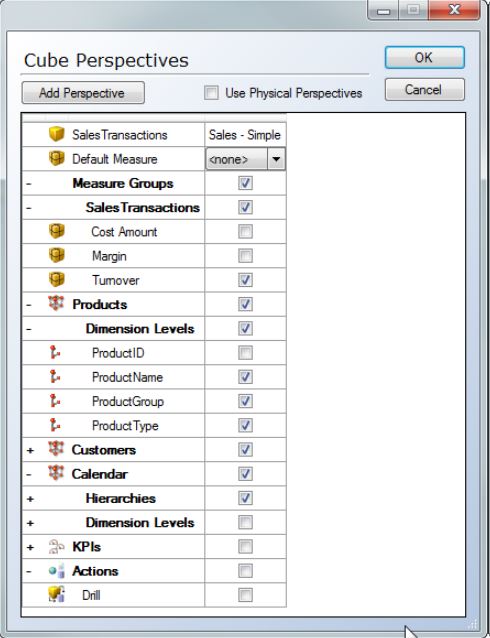Uncheck the Turnover measure checkbox
490x638 pixels.
tap(245, 280)
